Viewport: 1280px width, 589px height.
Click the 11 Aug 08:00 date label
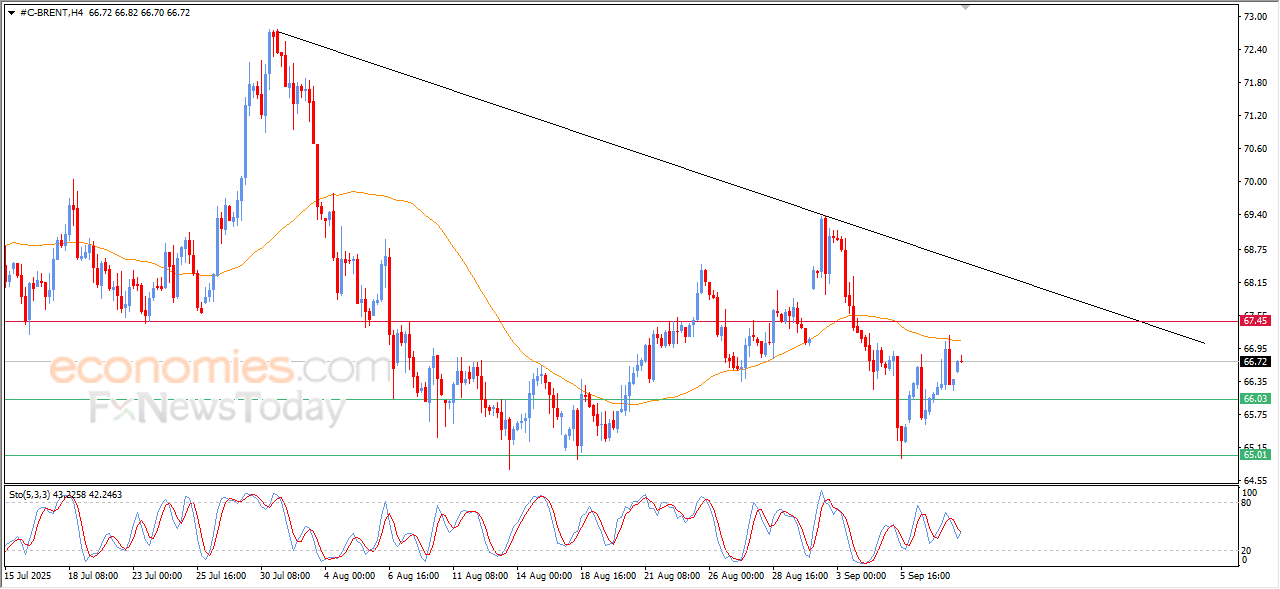click(x=480, y=576)
